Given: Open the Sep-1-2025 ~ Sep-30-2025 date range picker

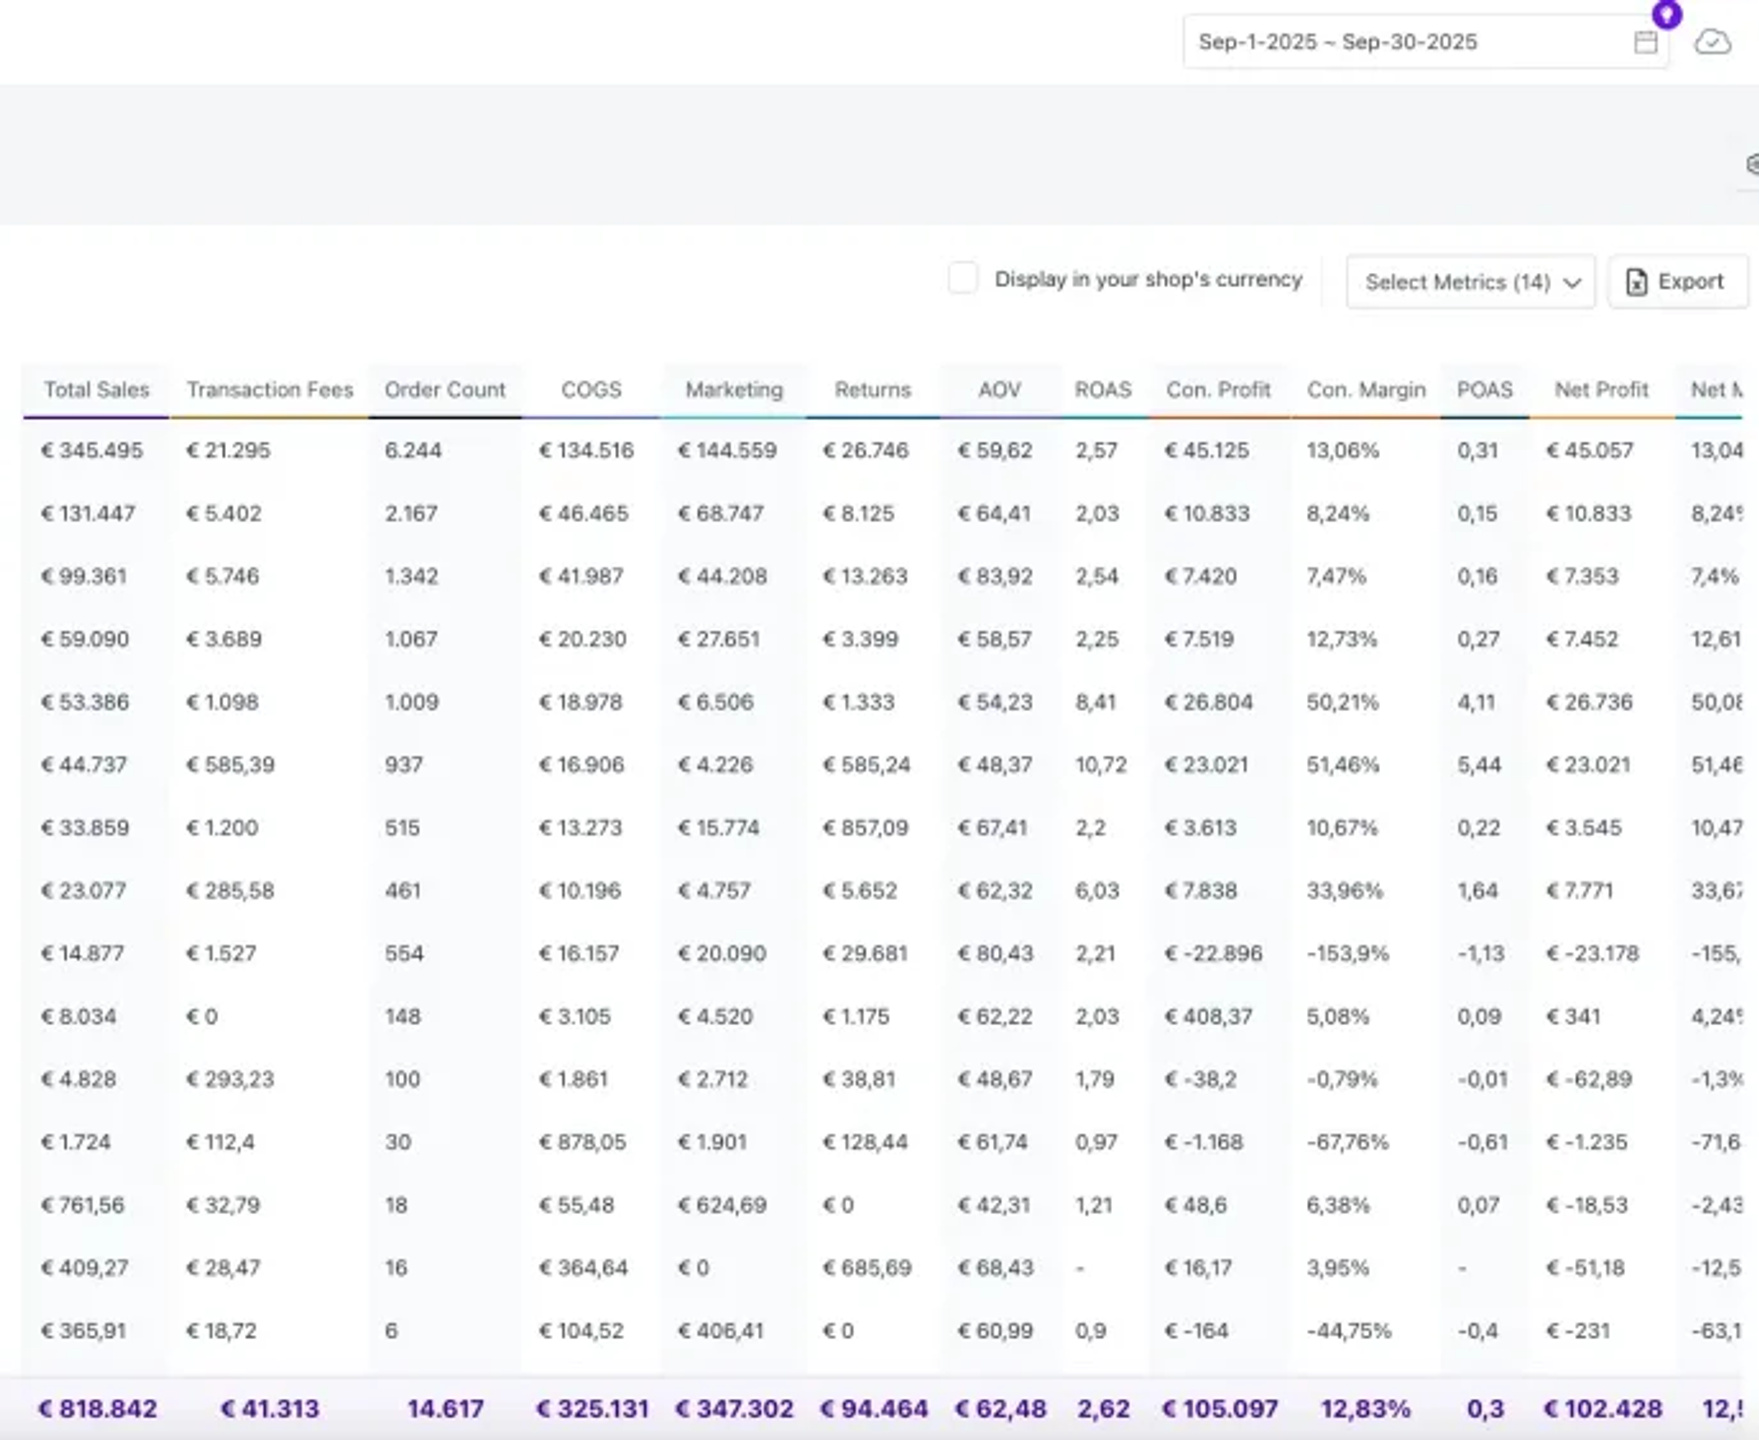Looking at the screenshot, I should (x=1425, y=42).
